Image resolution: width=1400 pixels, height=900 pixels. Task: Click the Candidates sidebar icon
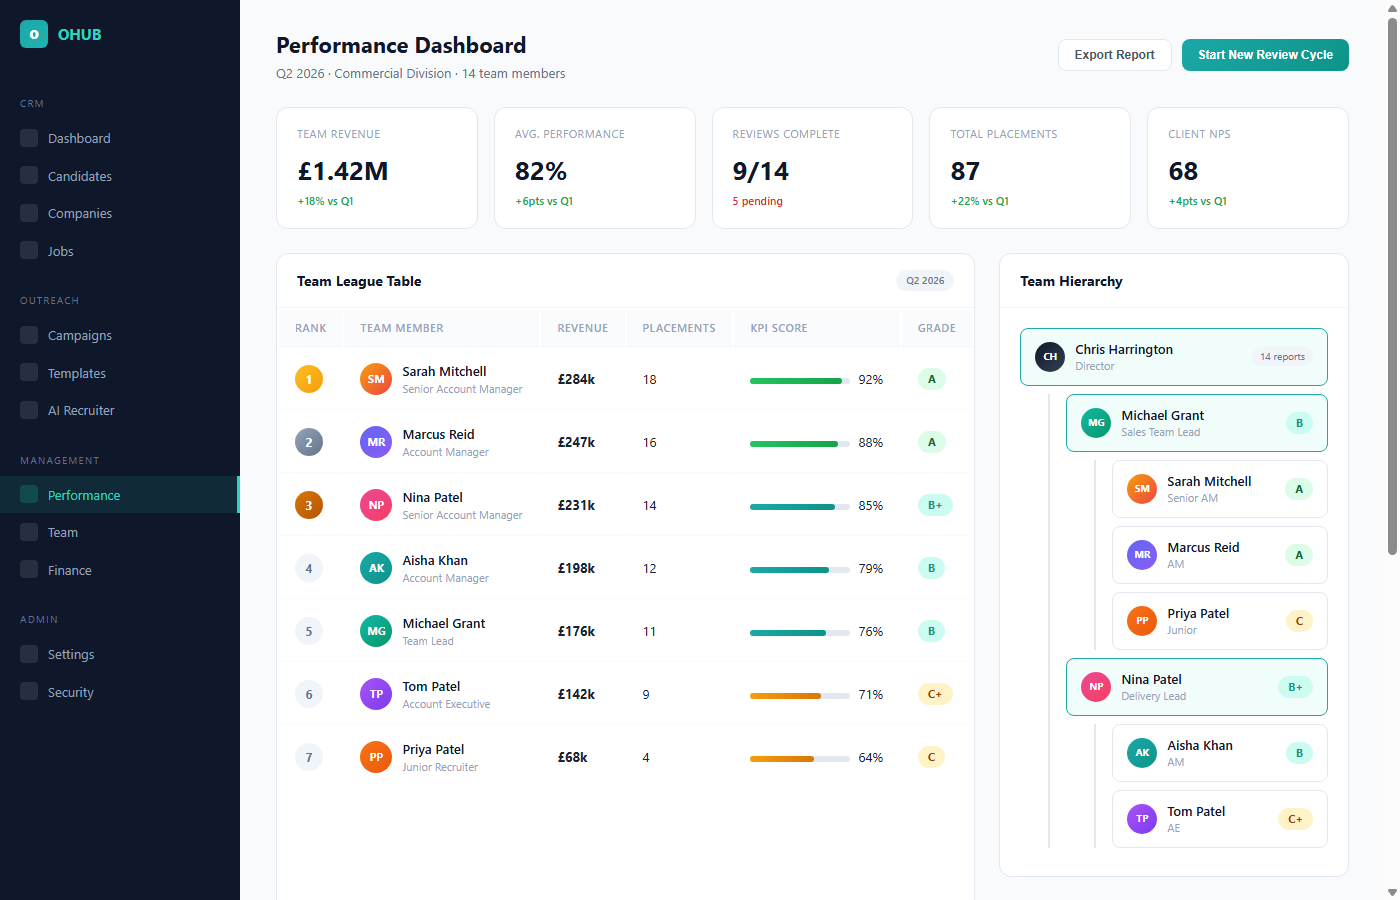tap(29, 176)
